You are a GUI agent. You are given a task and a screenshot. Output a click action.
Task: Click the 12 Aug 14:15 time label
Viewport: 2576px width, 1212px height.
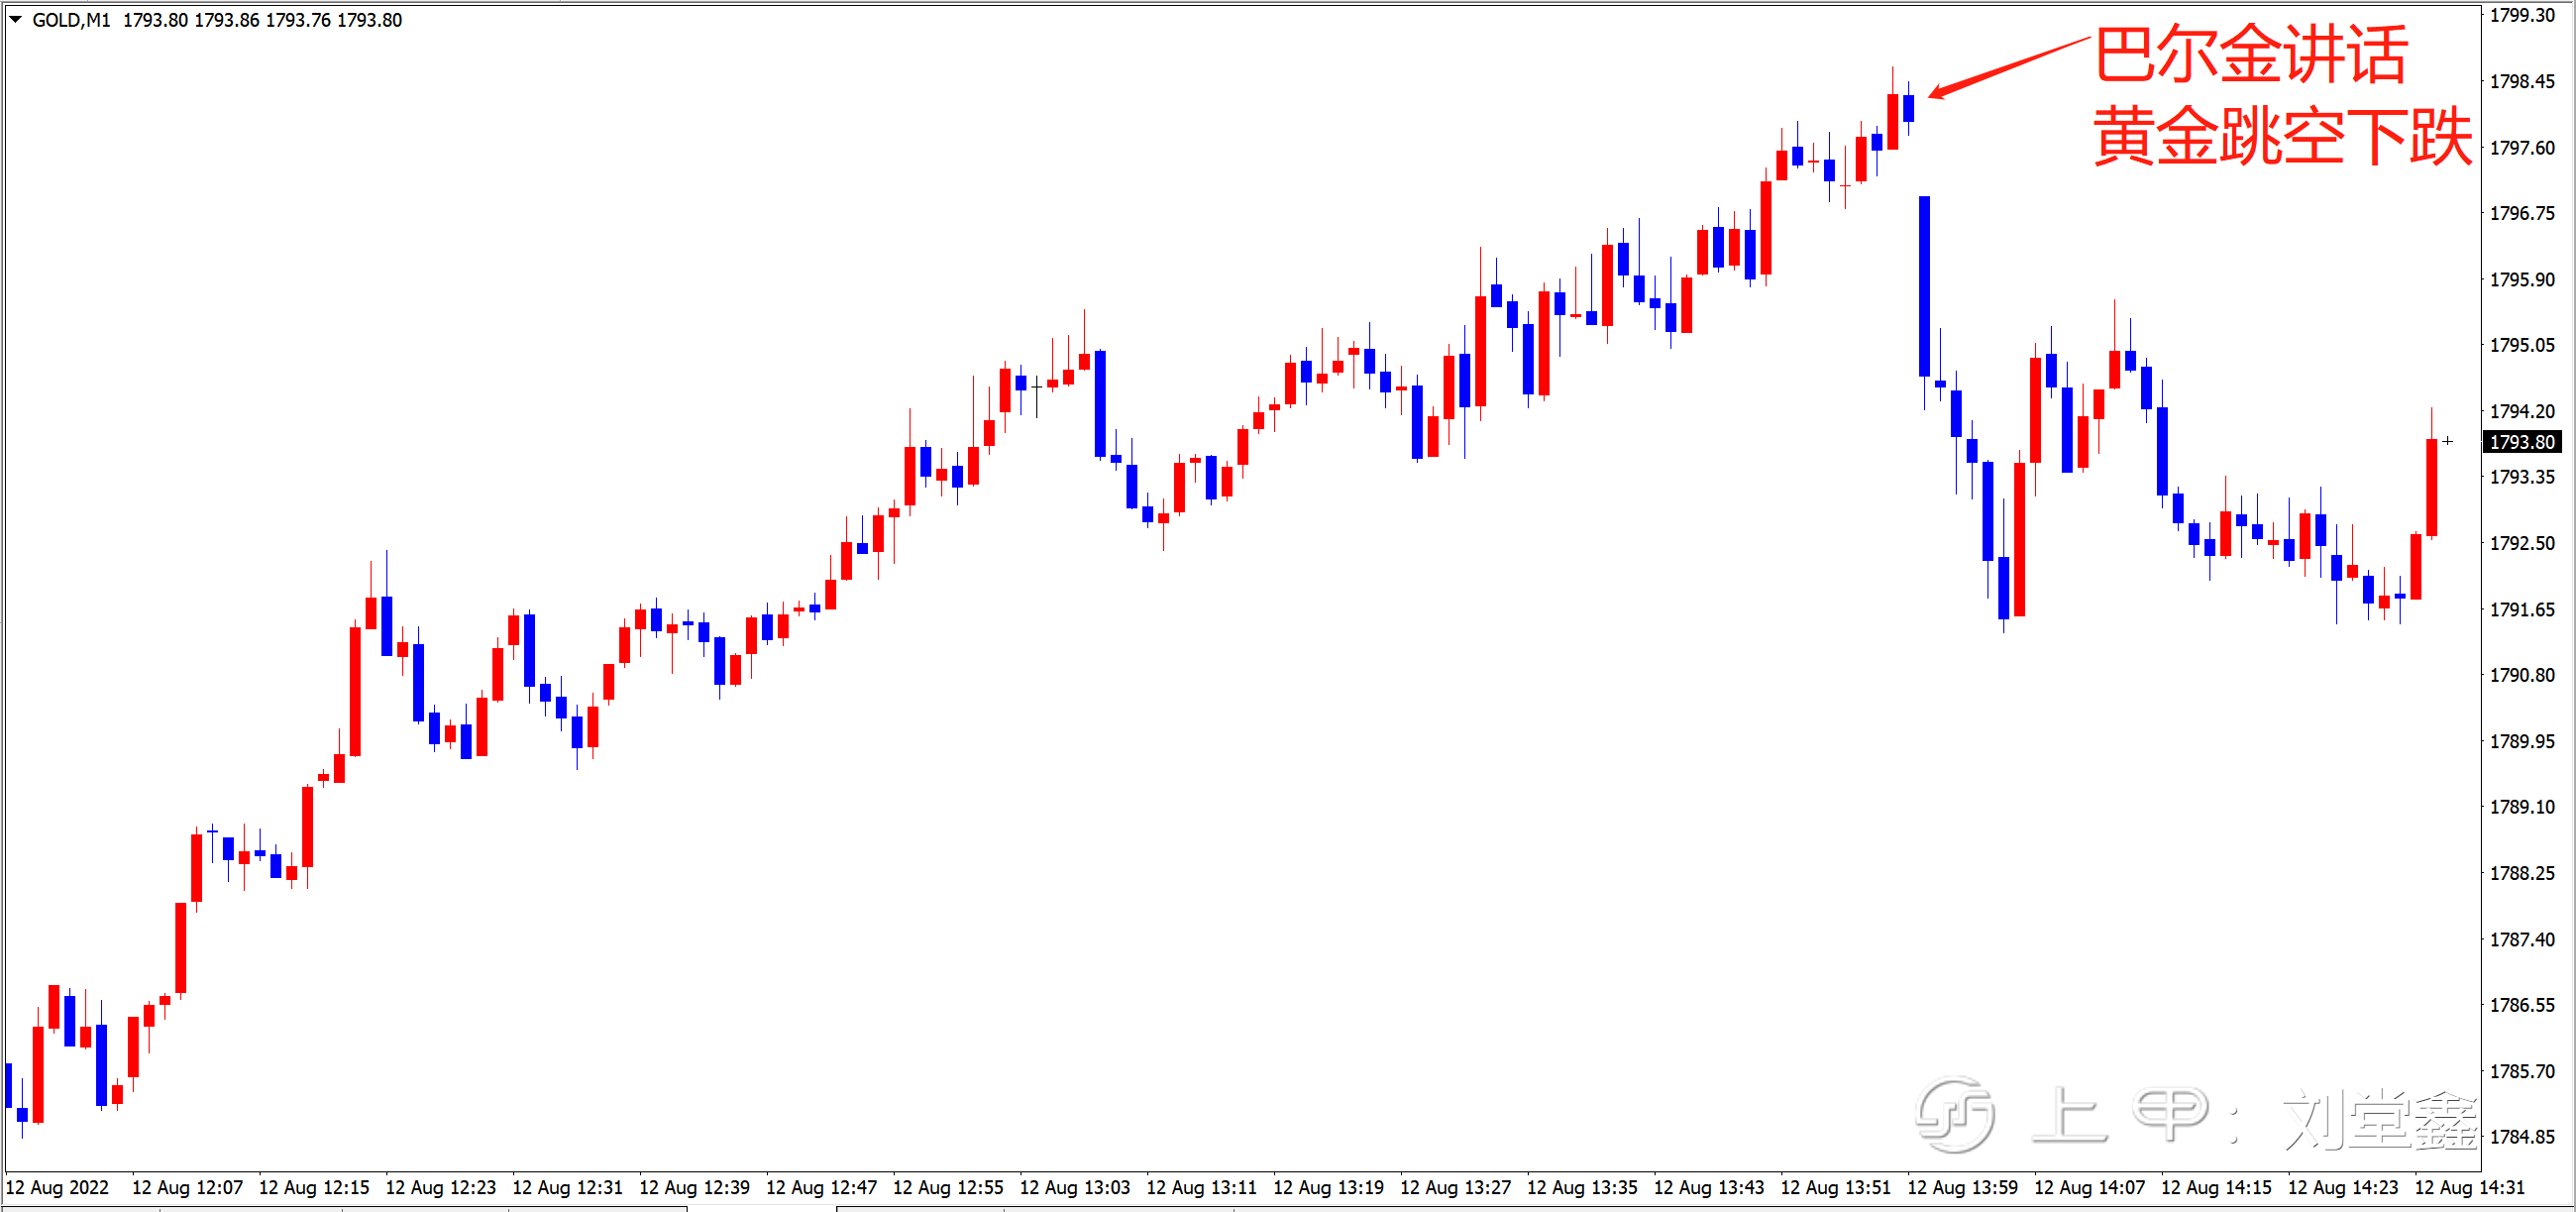(x=2216, y=1188)
